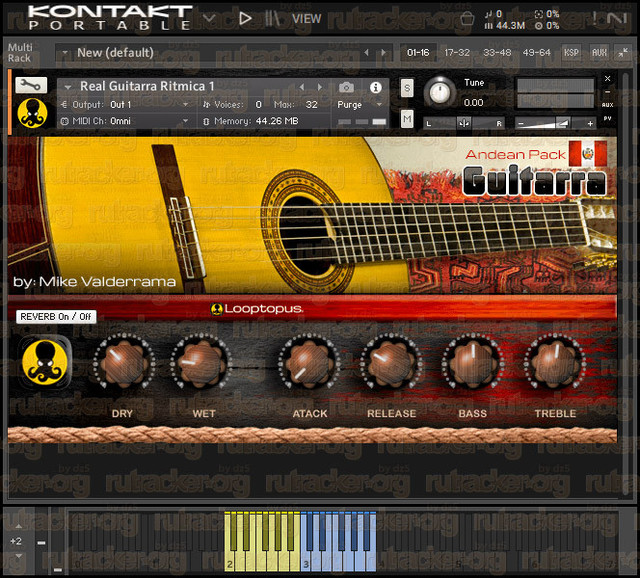Toggle Solo button S
This screenshot has width=640, height=578.
pyautogui.click(x=407, y=88)
